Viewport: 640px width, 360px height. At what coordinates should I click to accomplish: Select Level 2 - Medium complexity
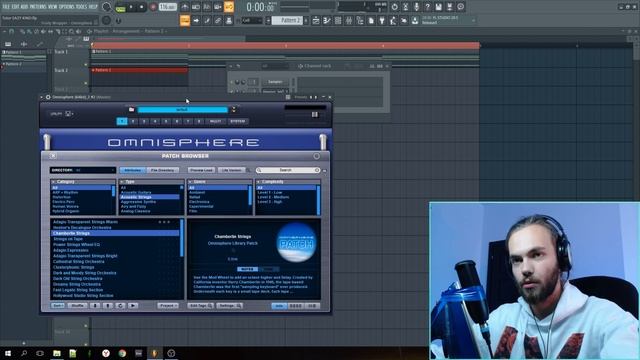tap(286, 197)
